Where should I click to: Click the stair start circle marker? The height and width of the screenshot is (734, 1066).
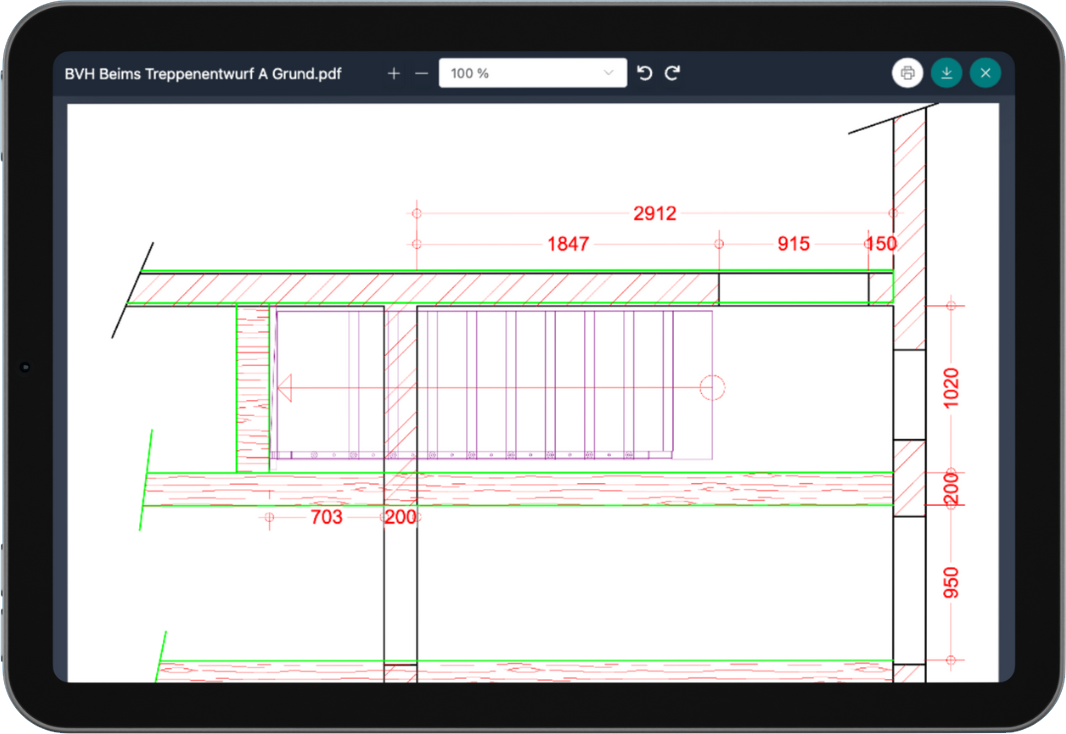pos(712,388)
